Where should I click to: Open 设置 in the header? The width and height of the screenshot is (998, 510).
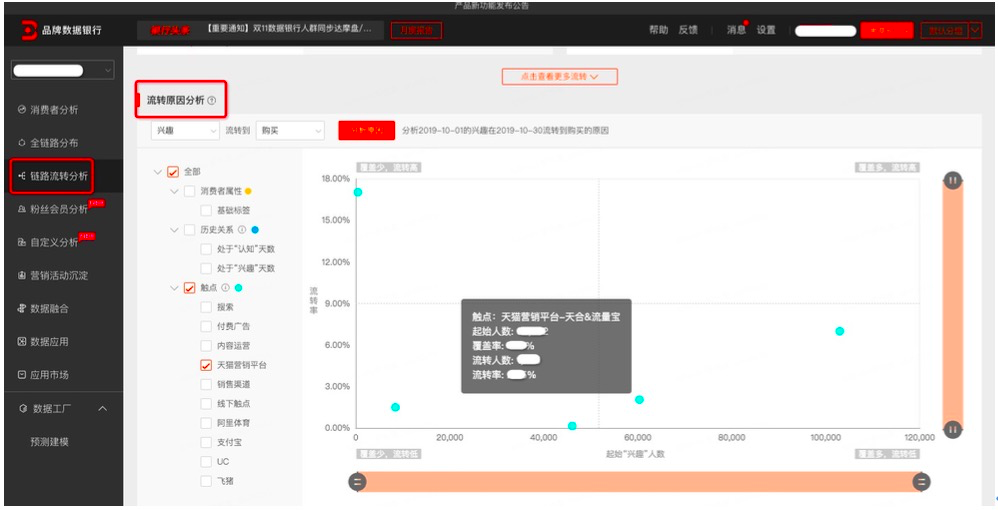coord(766,30)
